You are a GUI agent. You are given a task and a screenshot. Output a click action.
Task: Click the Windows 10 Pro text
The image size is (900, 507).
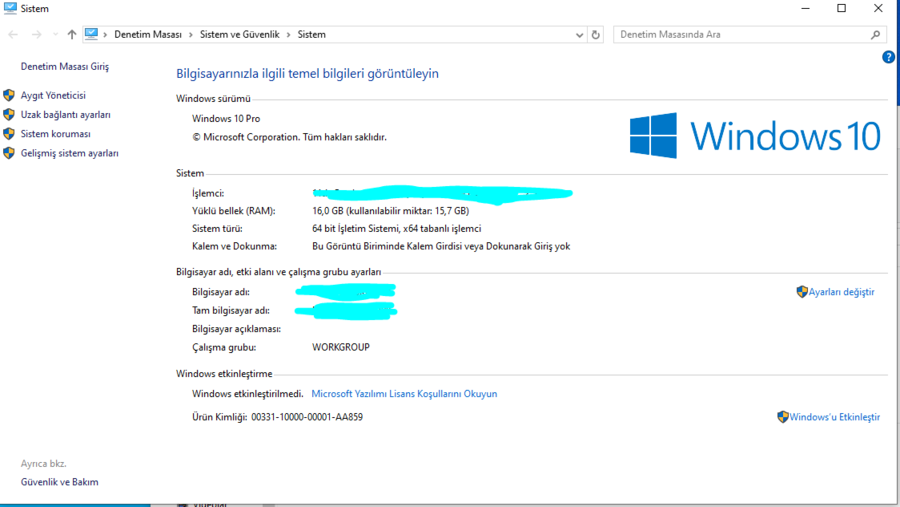226,119
